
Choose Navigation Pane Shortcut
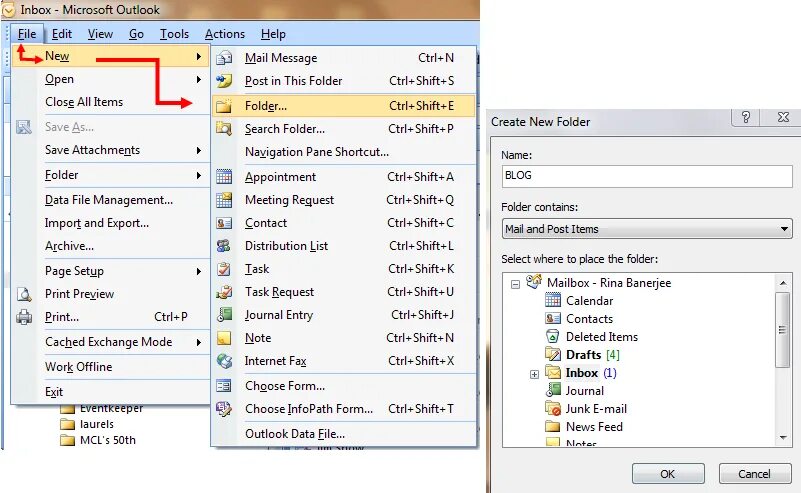pos(317,152)
